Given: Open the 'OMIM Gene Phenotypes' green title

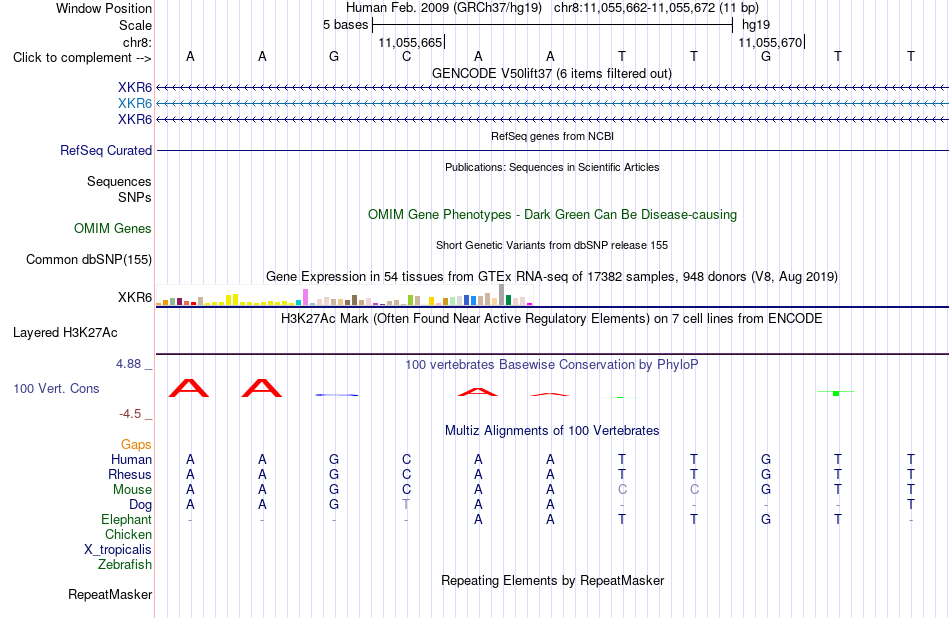Looking at the screenshot, I should [552, 214].
